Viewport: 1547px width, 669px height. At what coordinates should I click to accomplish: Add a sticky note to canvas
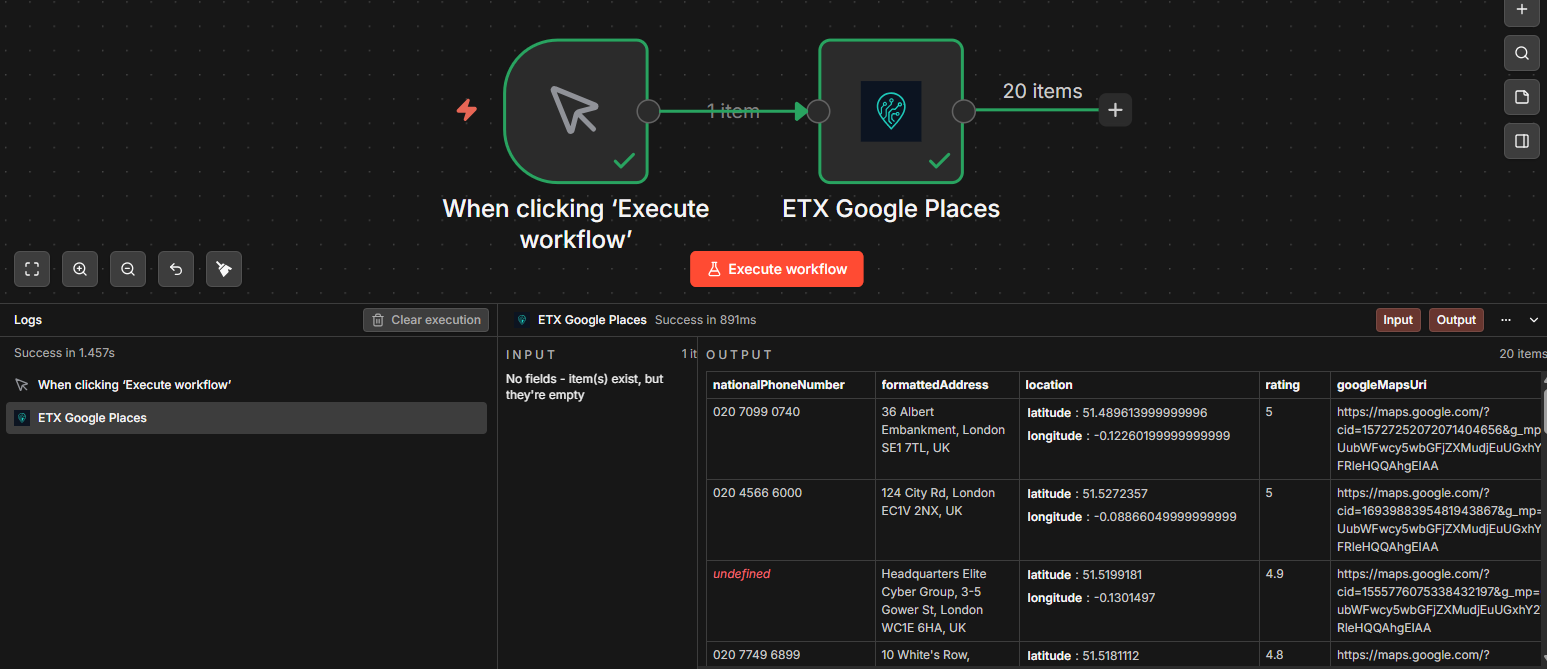coord(1522,97)
